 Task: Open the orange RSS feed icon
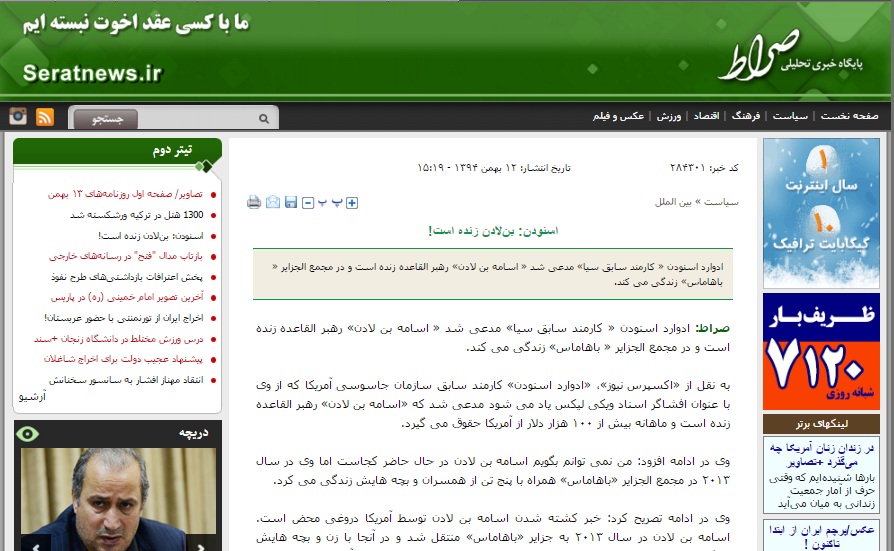(x=45, y=117)
